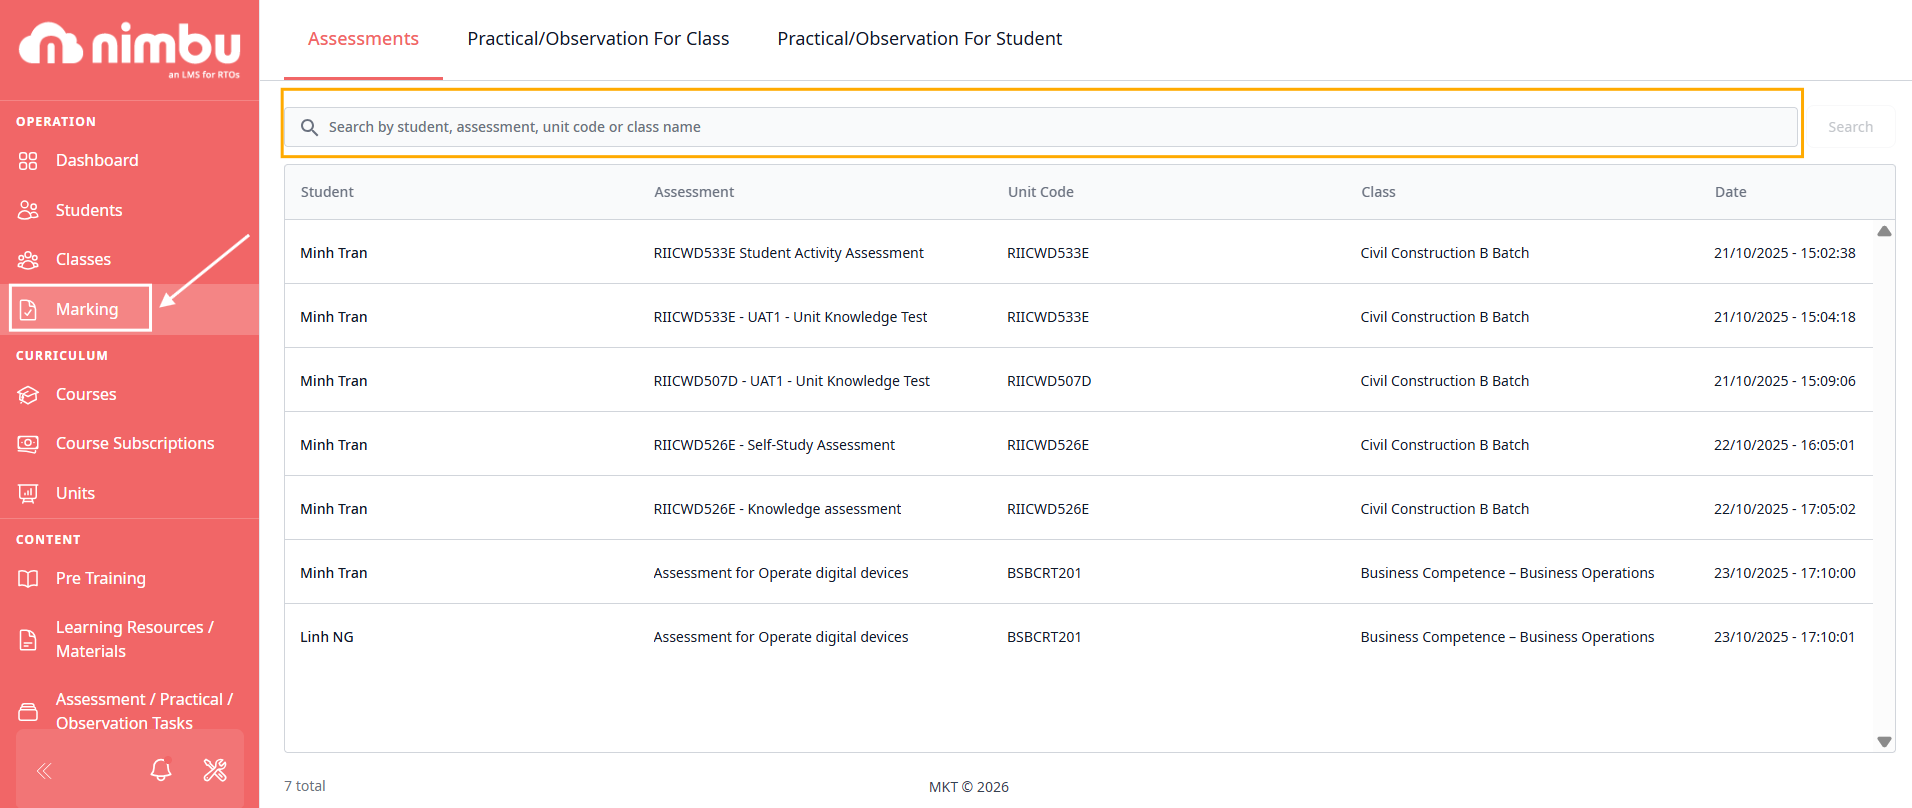
Task: Collapse sidebar with double chevron arrow
Action: pos(44,770)
